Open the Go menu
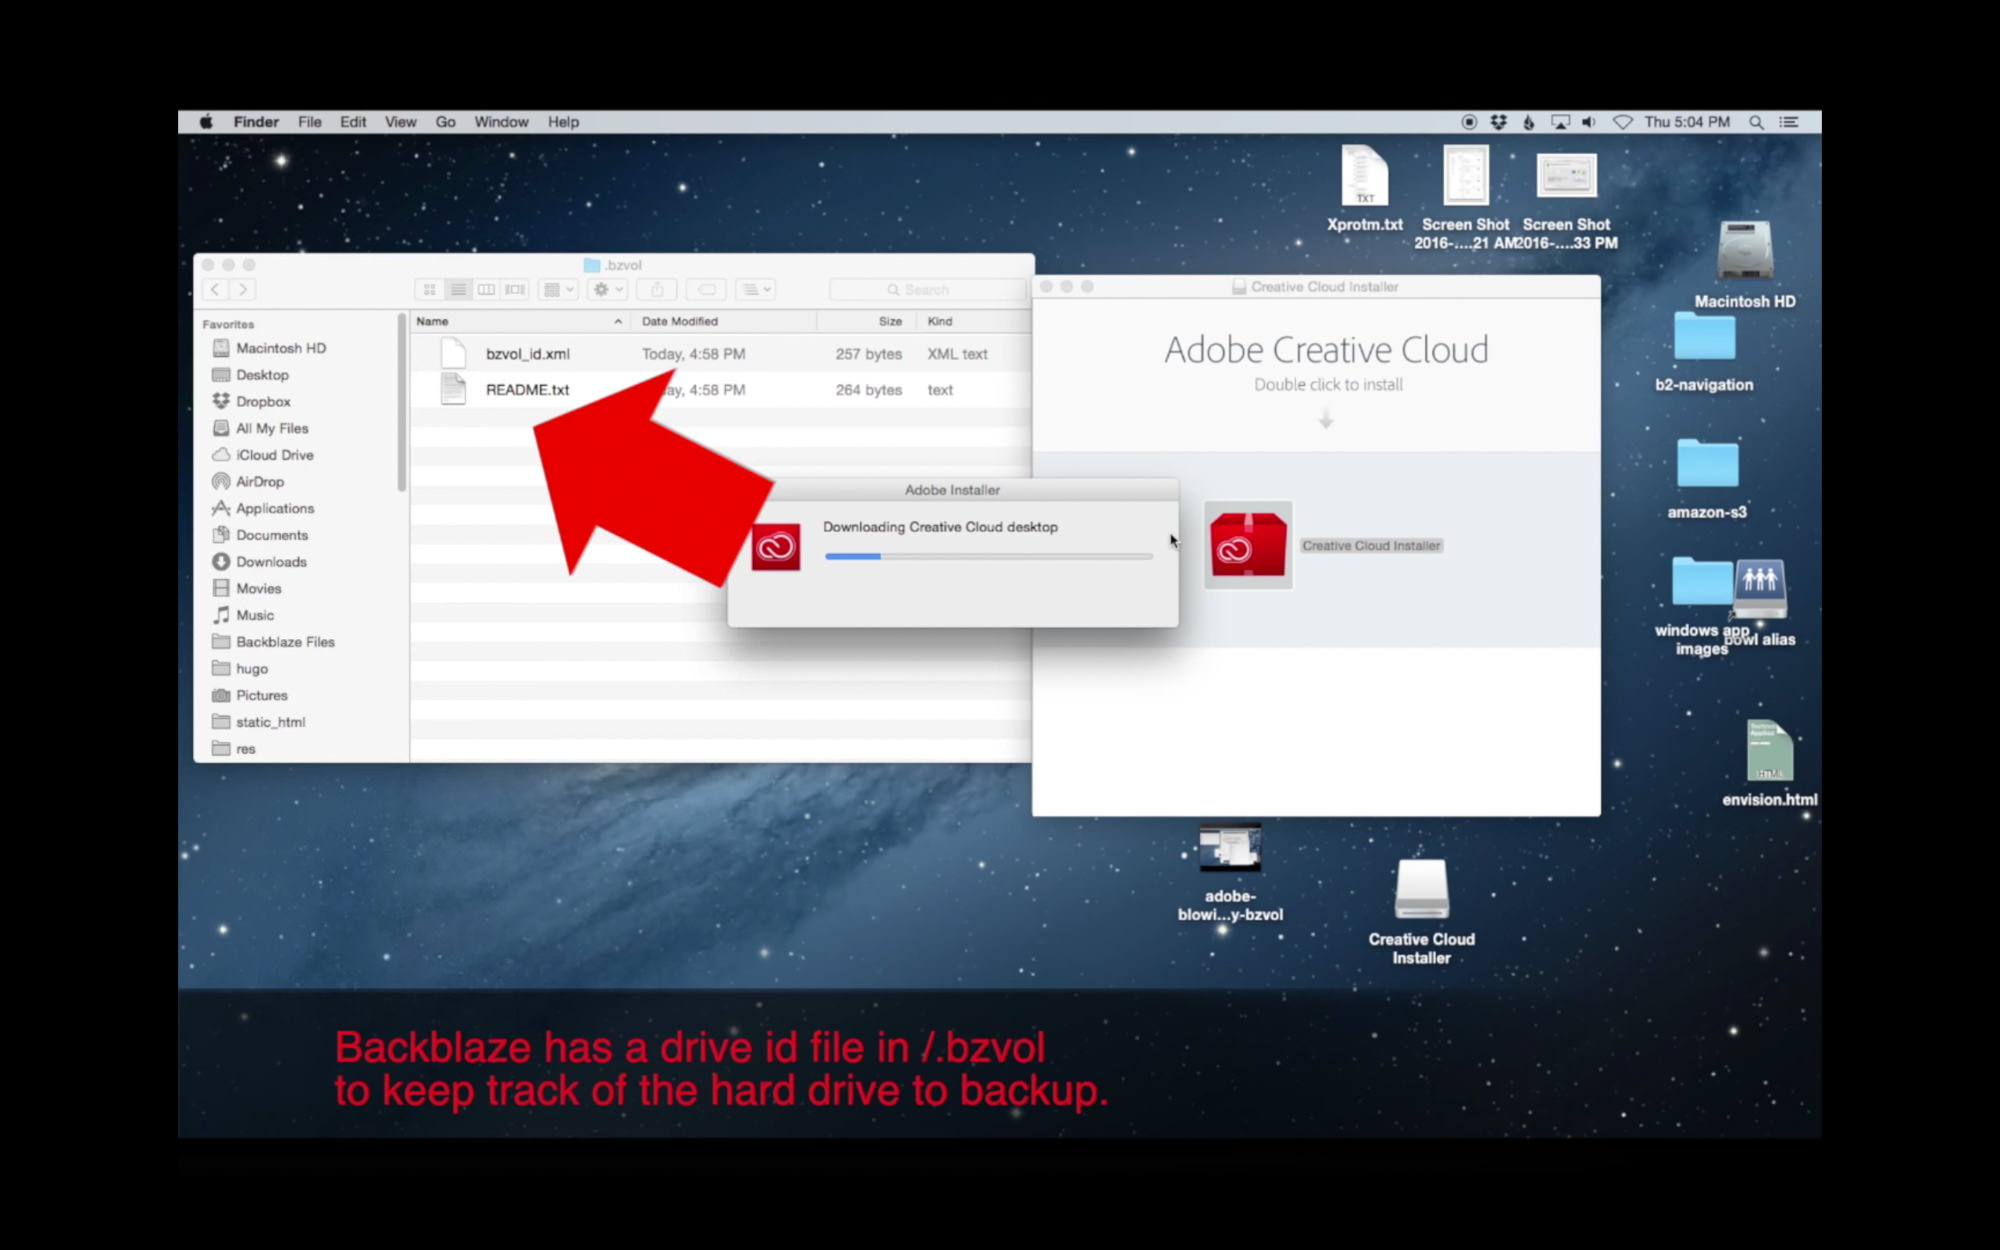The image size is (2000, 1250). (x=445, y=122)
